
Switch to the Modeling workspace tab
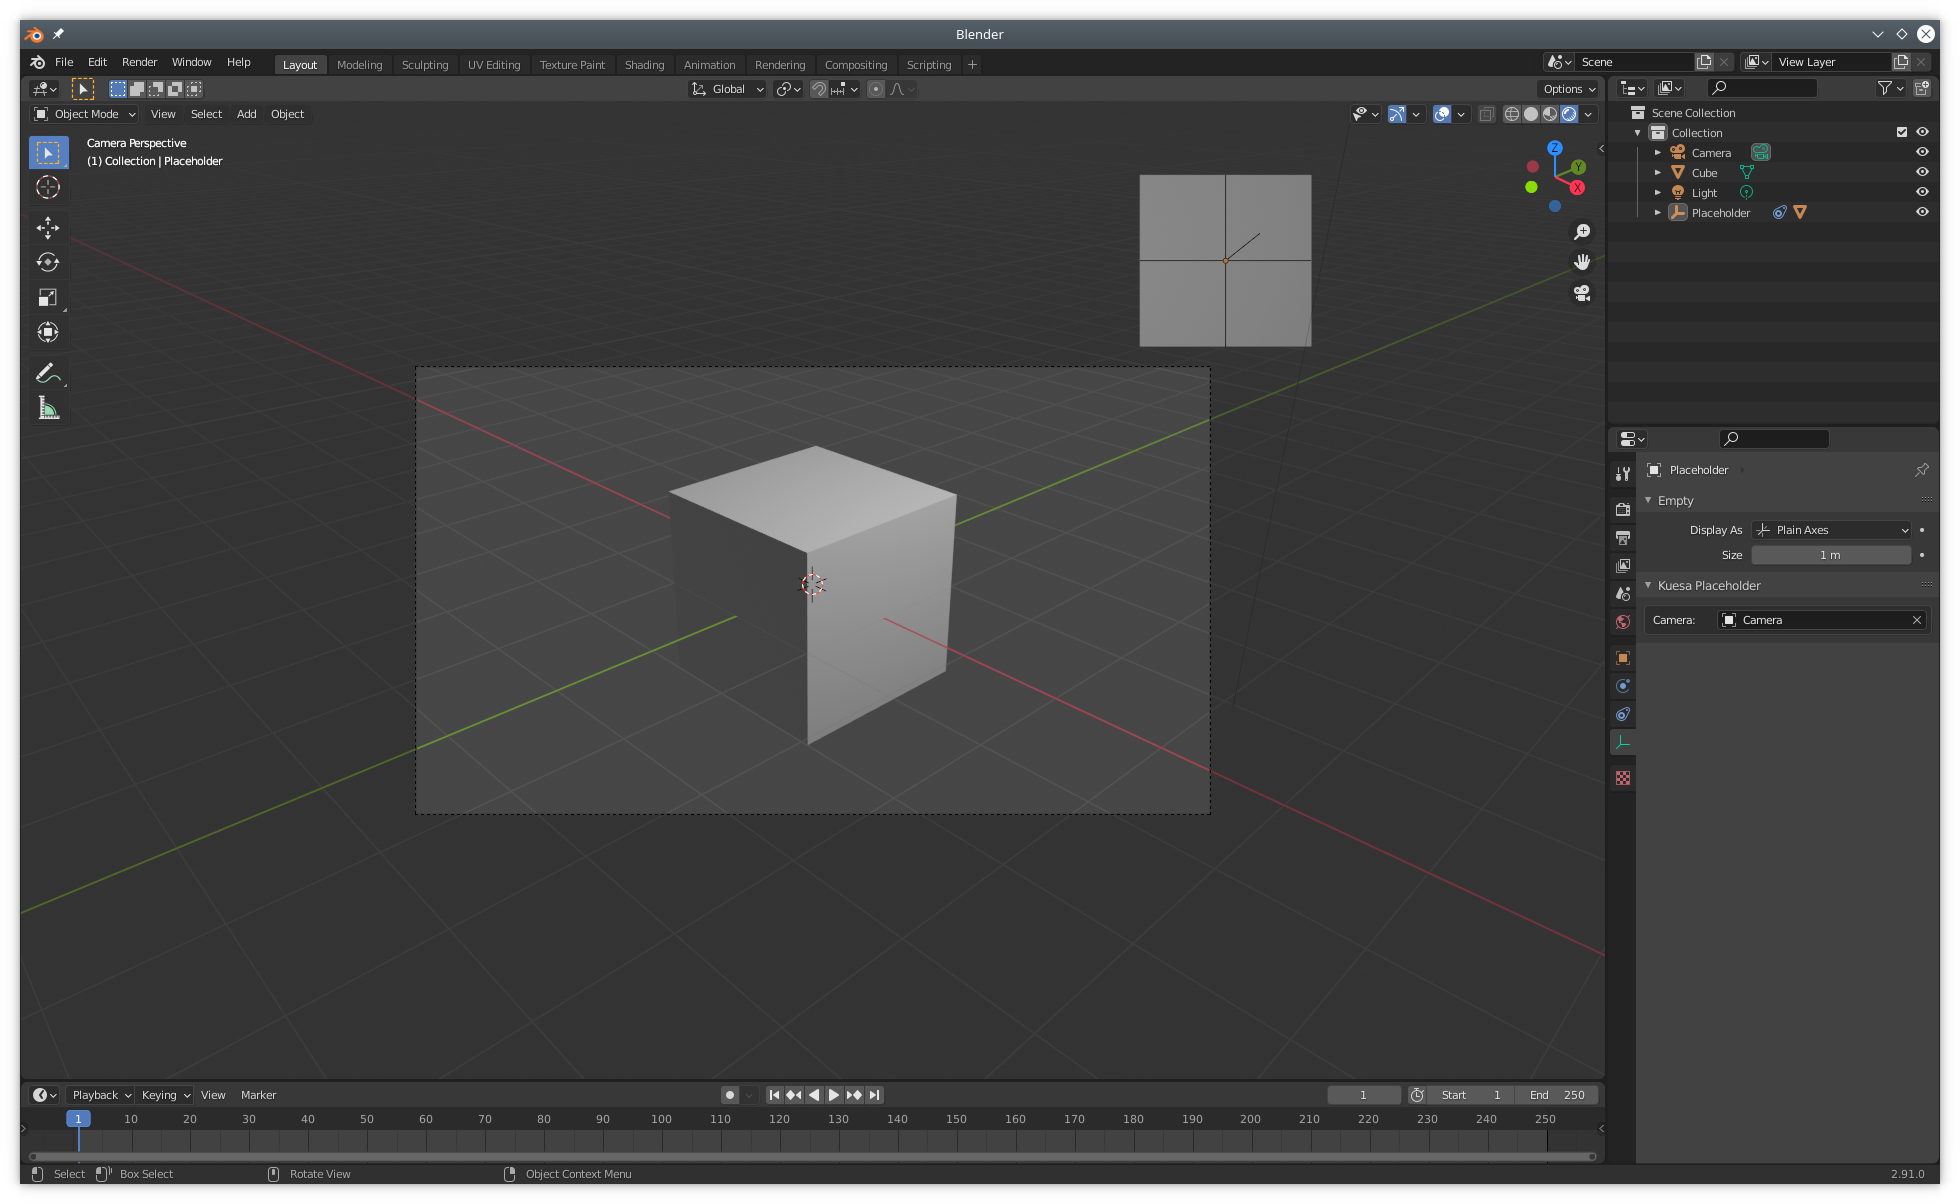click(359, 65)
